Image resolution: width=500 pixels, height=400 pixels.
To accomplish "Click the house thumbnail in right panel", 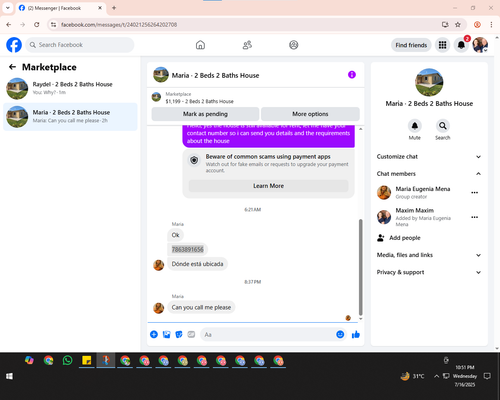I will tap(429, 82).
